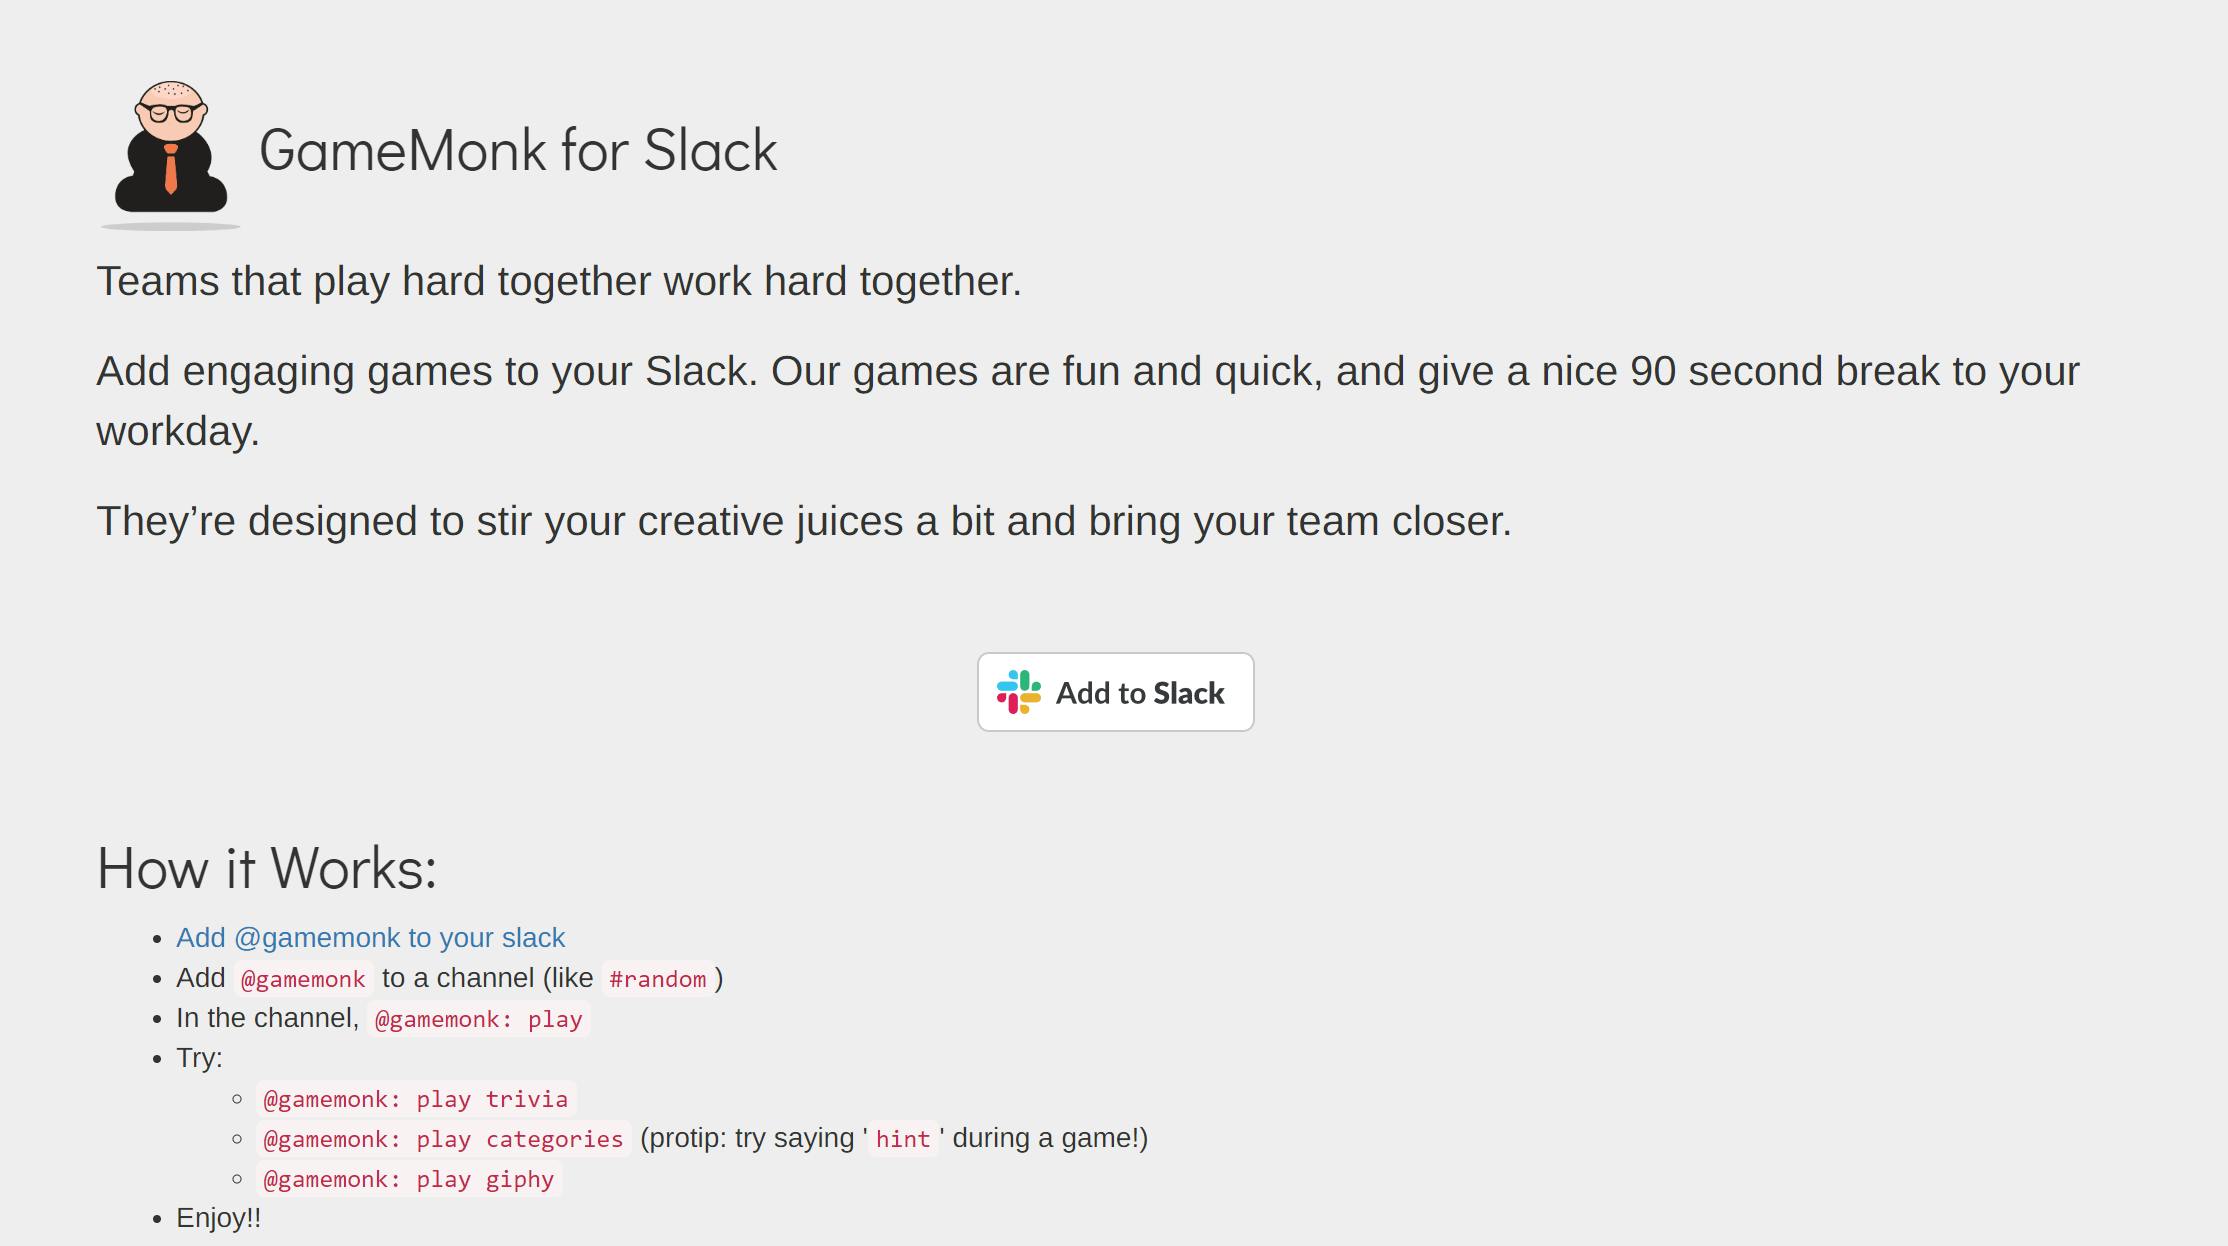Click the 'hint' code snippet
Viewport: 2228px width, 1246px height.
(x=902, y=1138)
